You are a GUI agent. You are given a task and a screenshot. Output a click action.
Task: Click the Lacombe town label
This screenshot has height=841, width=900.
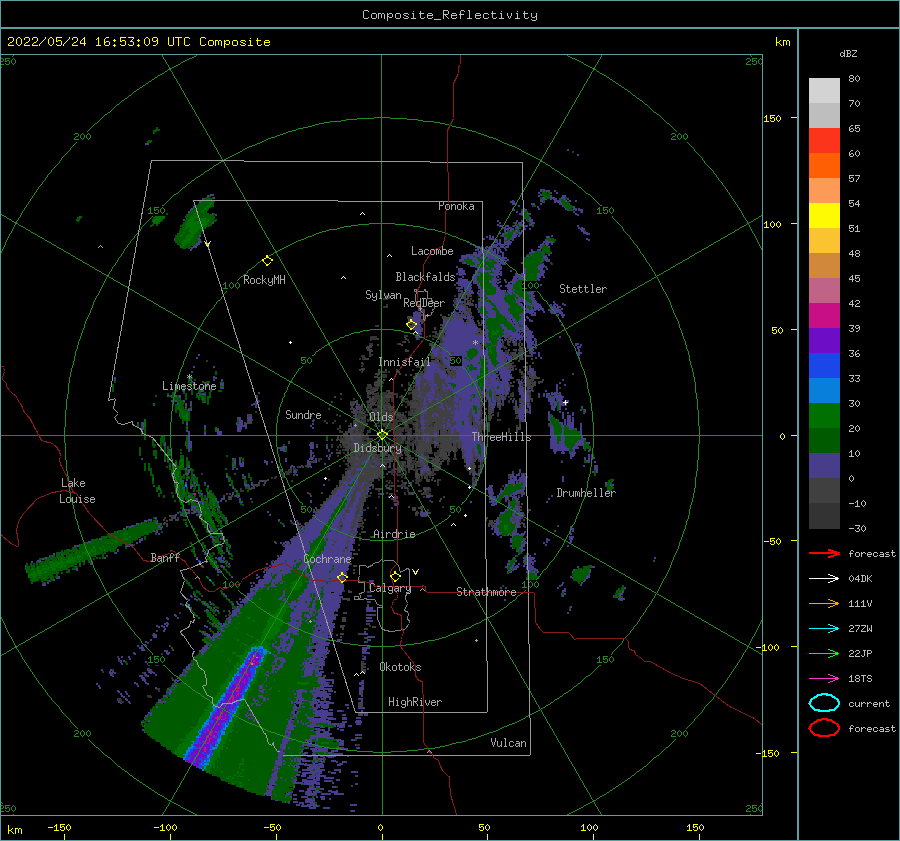(x=432, y=251)
